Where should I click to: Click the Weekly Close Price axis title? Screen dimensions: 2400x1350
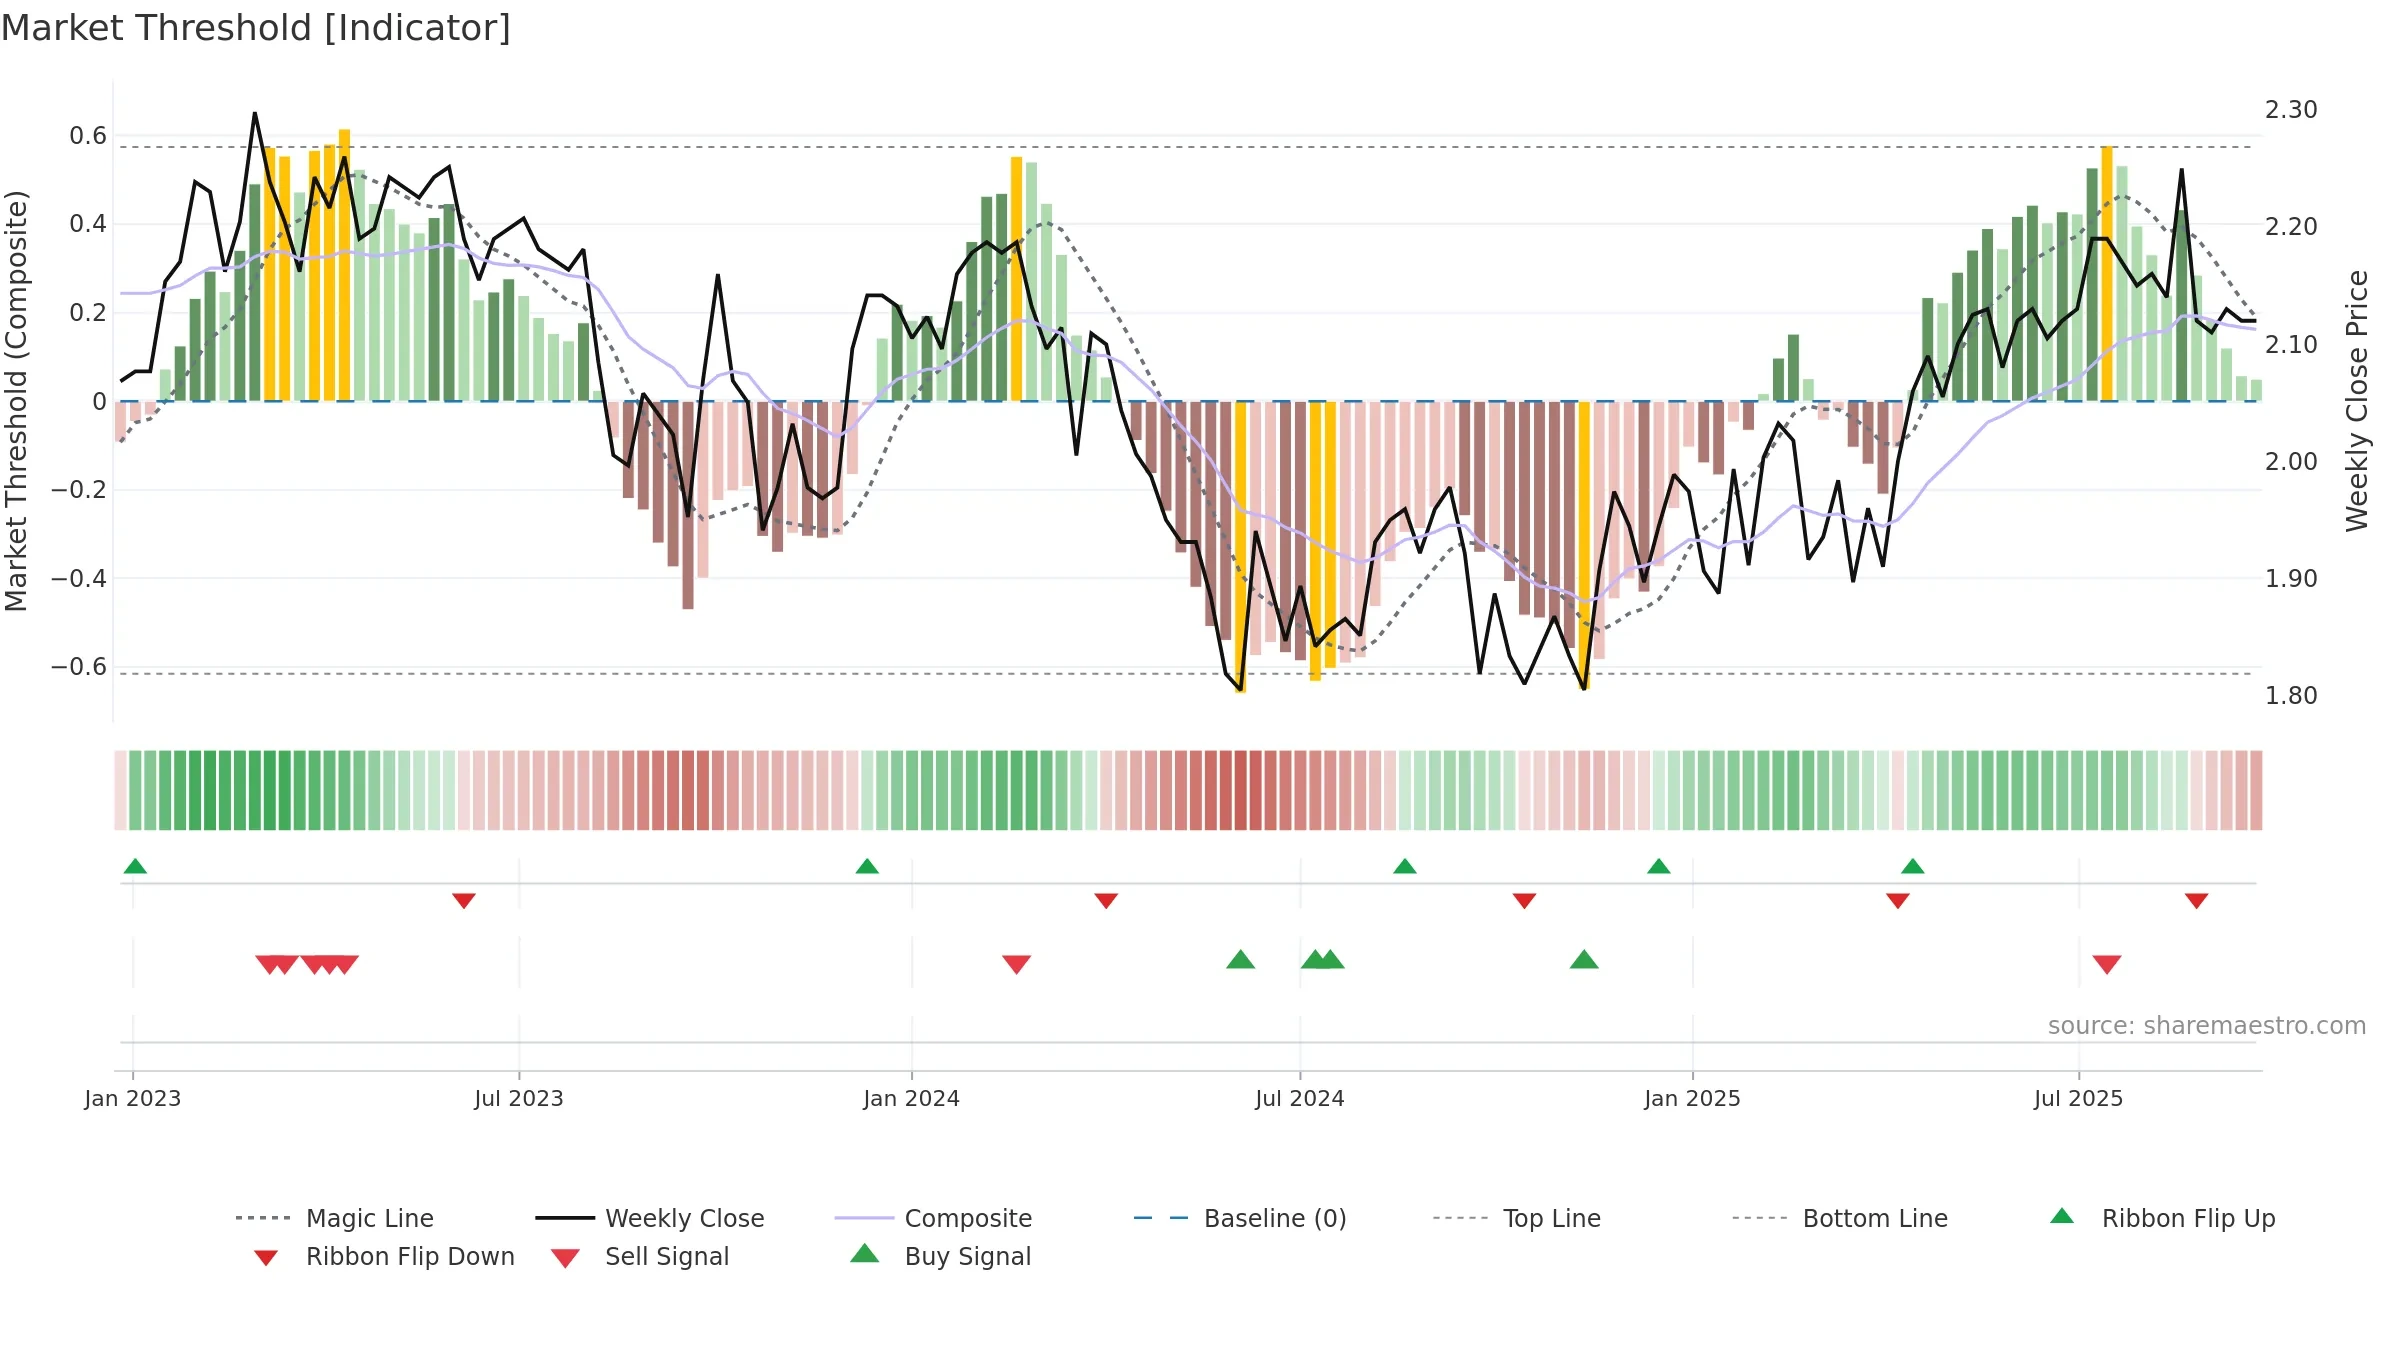[x=2357, y=400]
